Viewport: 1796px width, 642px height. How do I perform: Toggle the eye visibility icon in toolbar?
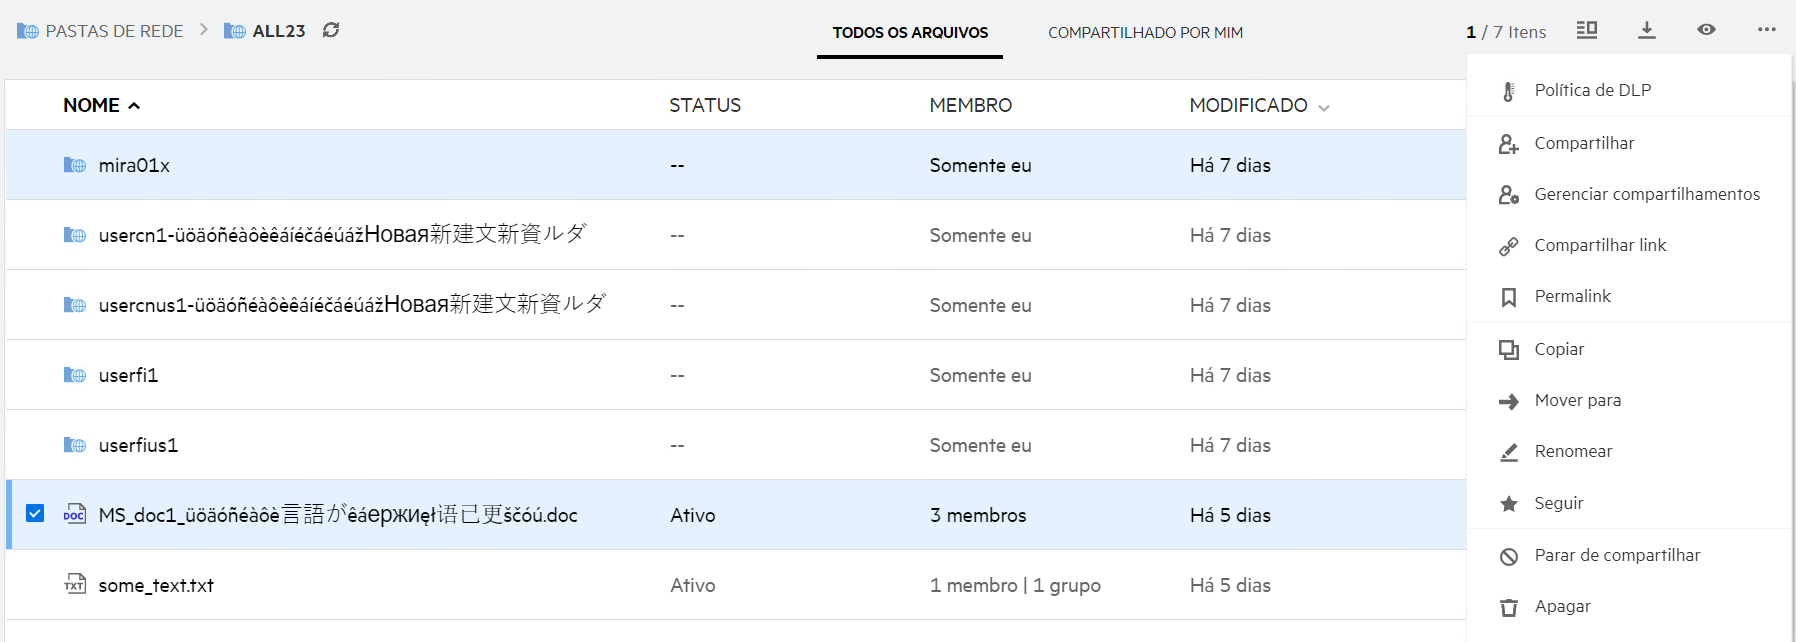click(1706, 30)
